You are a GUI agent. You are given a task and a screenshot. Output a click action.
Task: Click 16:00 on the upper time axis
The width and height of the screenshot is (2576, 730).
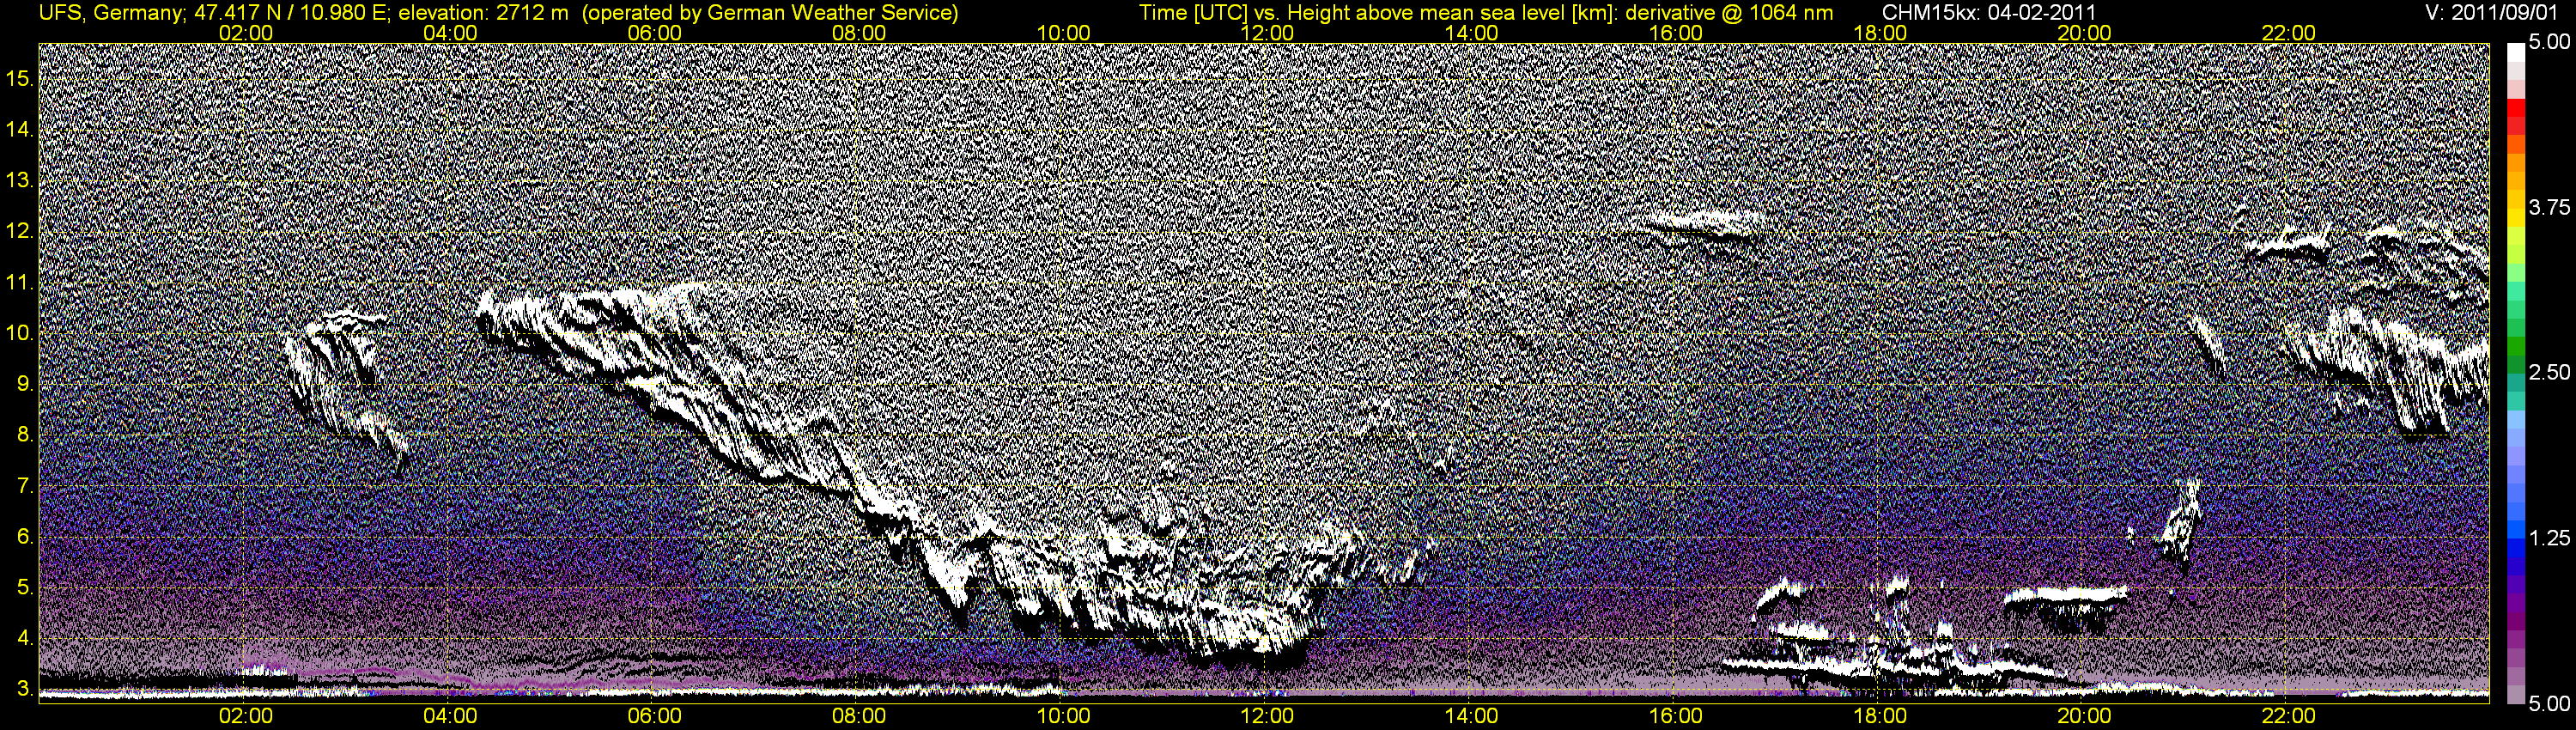coord(1676,33)
